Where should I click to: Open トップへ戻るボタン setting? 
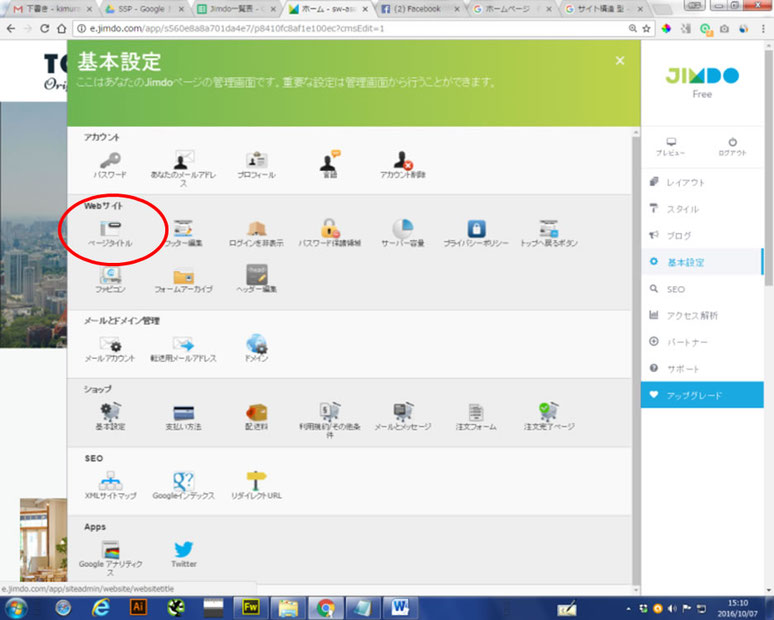pyautogui.click(x=549, y=233)
